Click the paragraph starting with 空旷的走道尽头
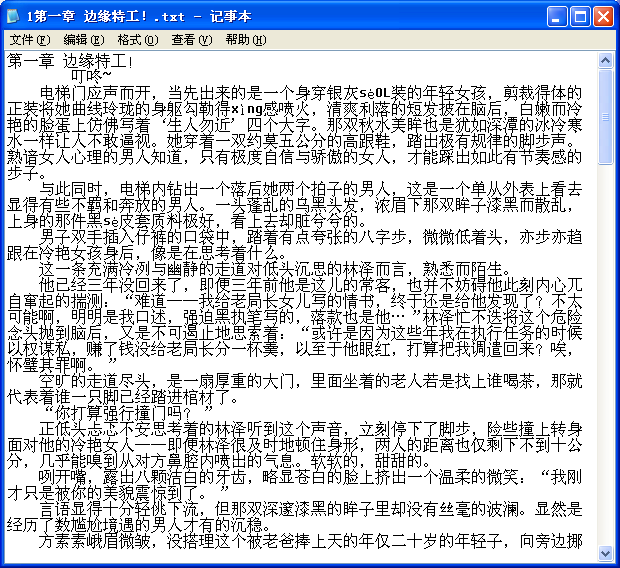The width and height of the screenshot is (620, 568). click(x=300, y=380)
